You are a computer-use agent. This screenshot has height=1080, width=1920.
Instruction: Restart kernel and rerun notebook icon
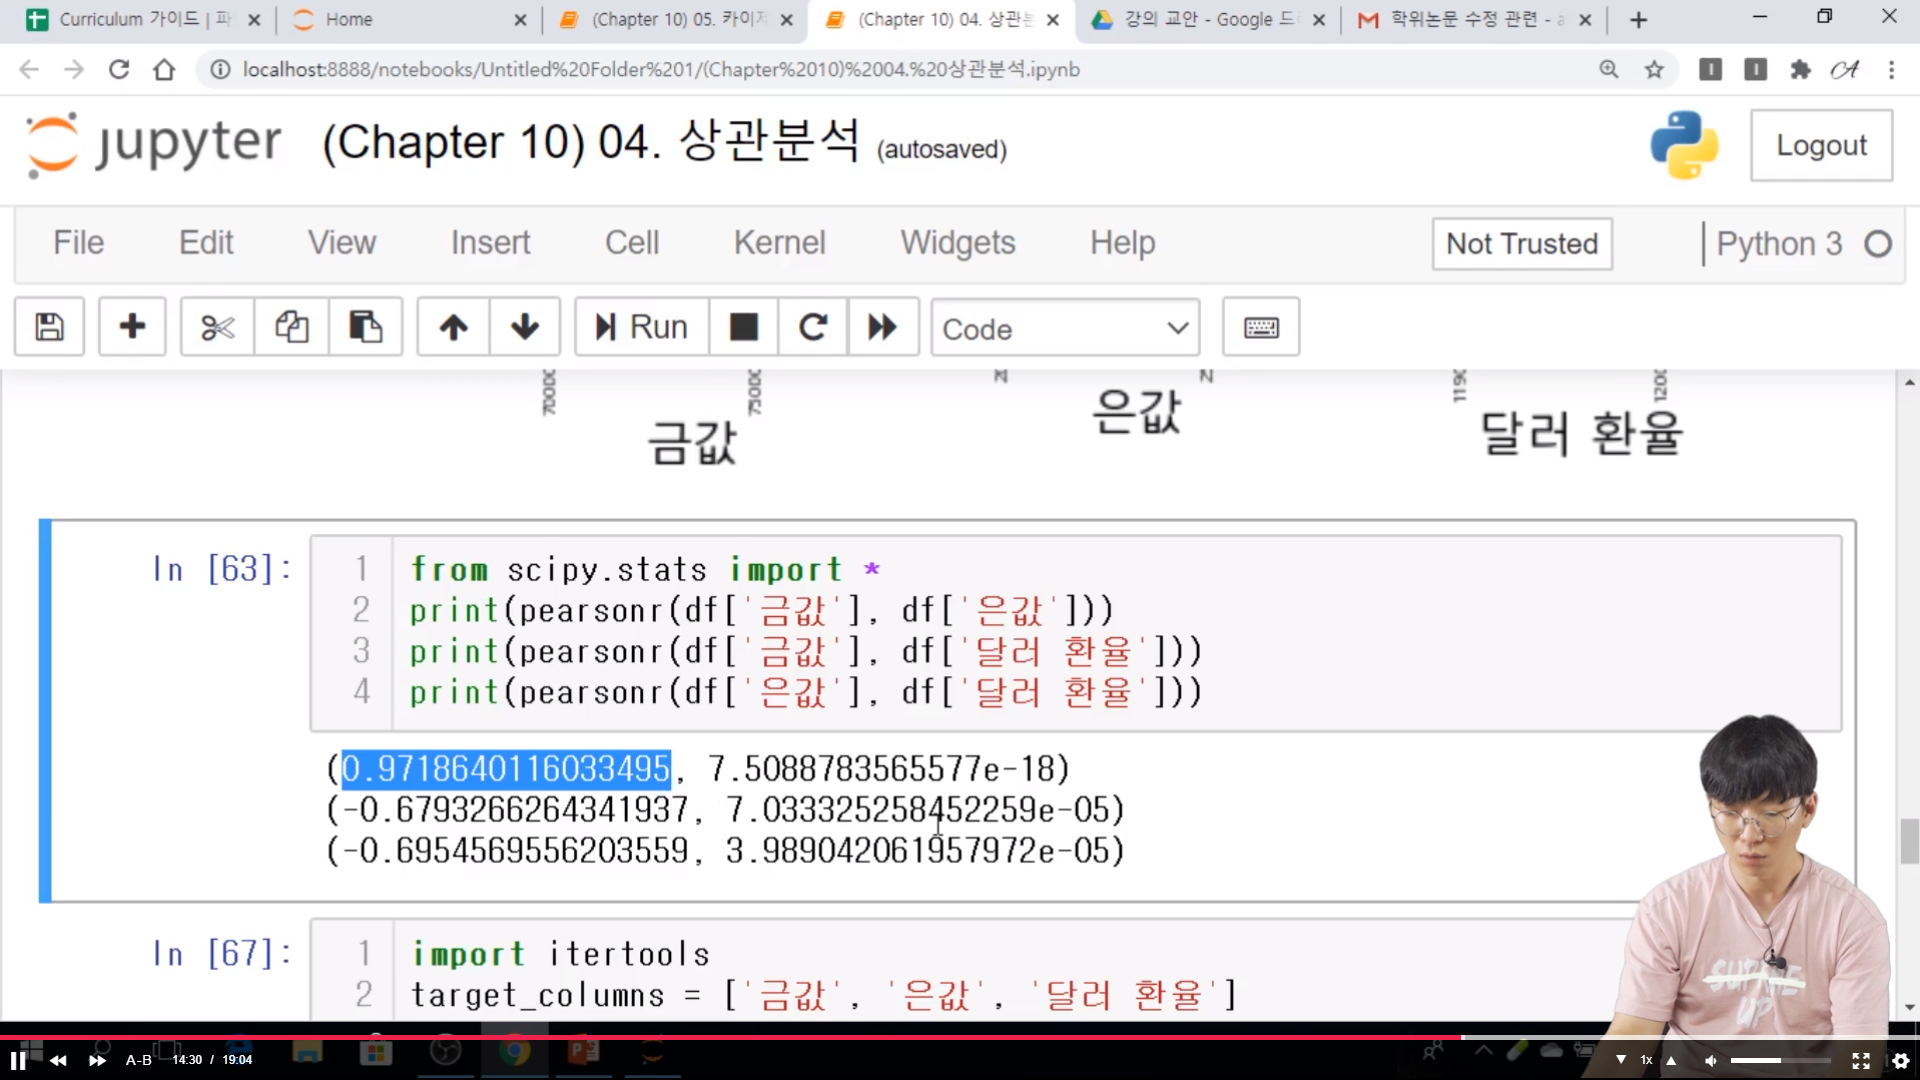point(882,327)
